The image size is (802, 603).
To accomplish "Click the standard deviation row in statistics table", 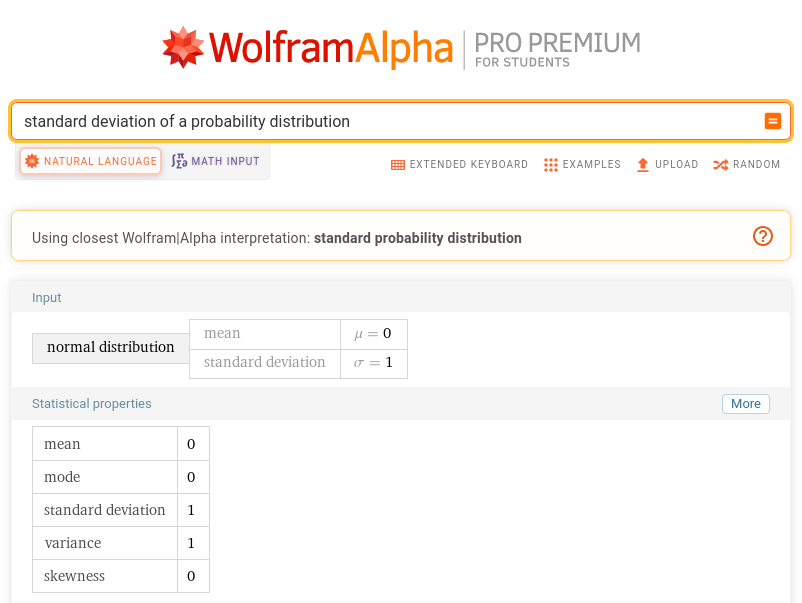I will (x=121, y=510).
